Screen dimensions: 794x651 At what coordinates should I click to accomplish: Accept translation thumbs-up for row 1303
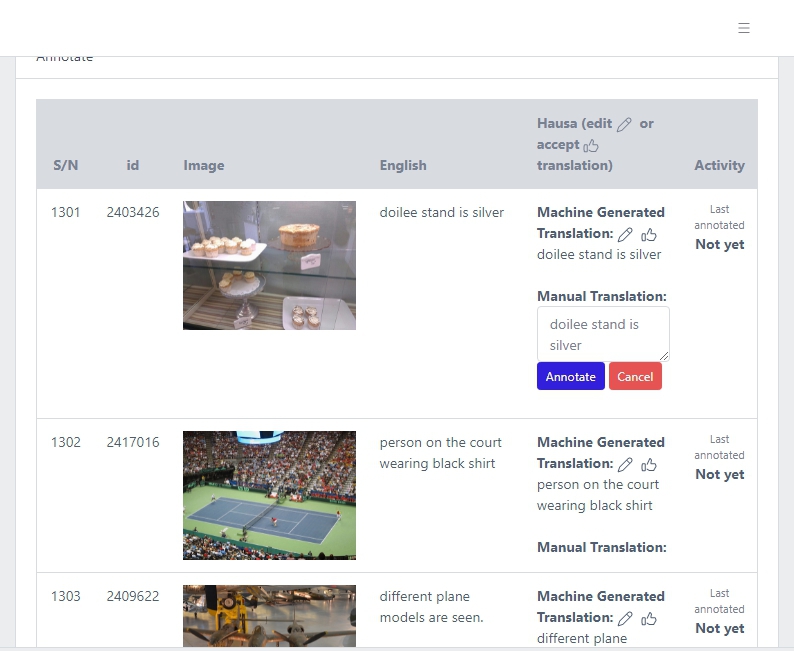point(649,619)
